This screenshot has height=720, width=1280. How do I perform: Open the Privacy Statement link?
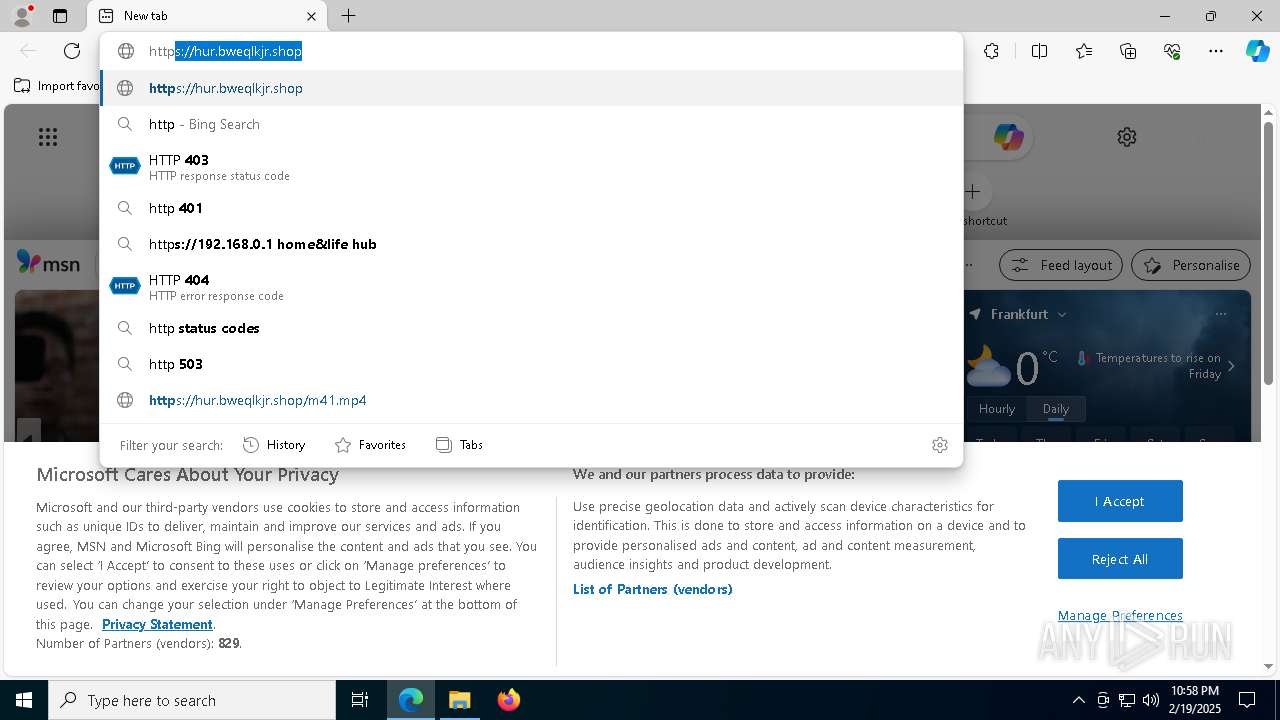157,624
